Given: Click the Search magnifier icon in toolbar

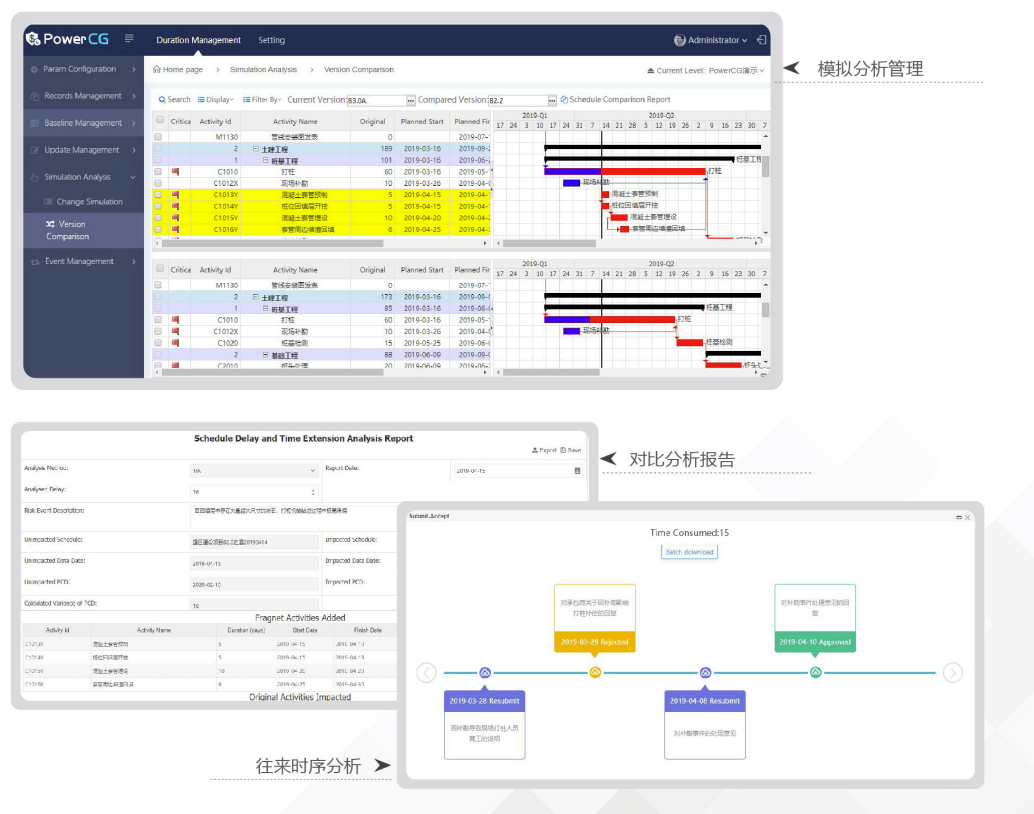Looking at the screenshot, I should (x=162, y=100).
